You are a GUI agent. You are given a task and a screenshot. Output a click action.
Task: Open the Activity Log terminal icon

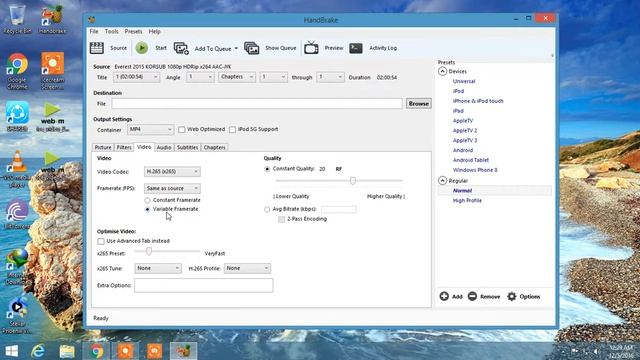tap(356, 48)
